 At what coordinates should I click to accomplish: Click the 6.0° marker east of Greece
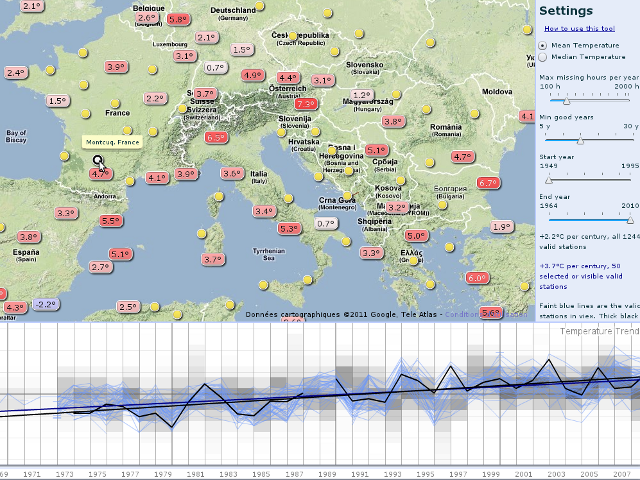(476, 278)
